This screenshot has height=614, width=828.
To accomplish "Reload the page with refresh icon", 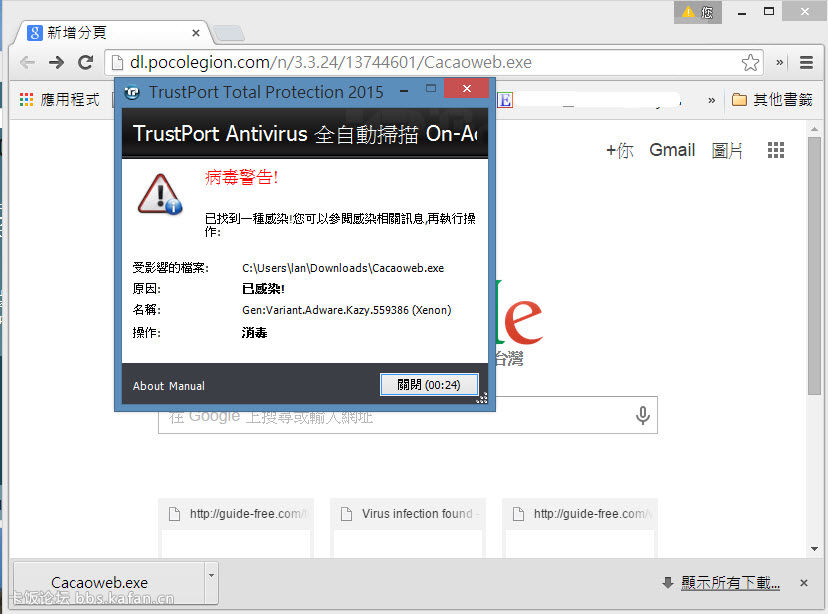I will point(86,63).
